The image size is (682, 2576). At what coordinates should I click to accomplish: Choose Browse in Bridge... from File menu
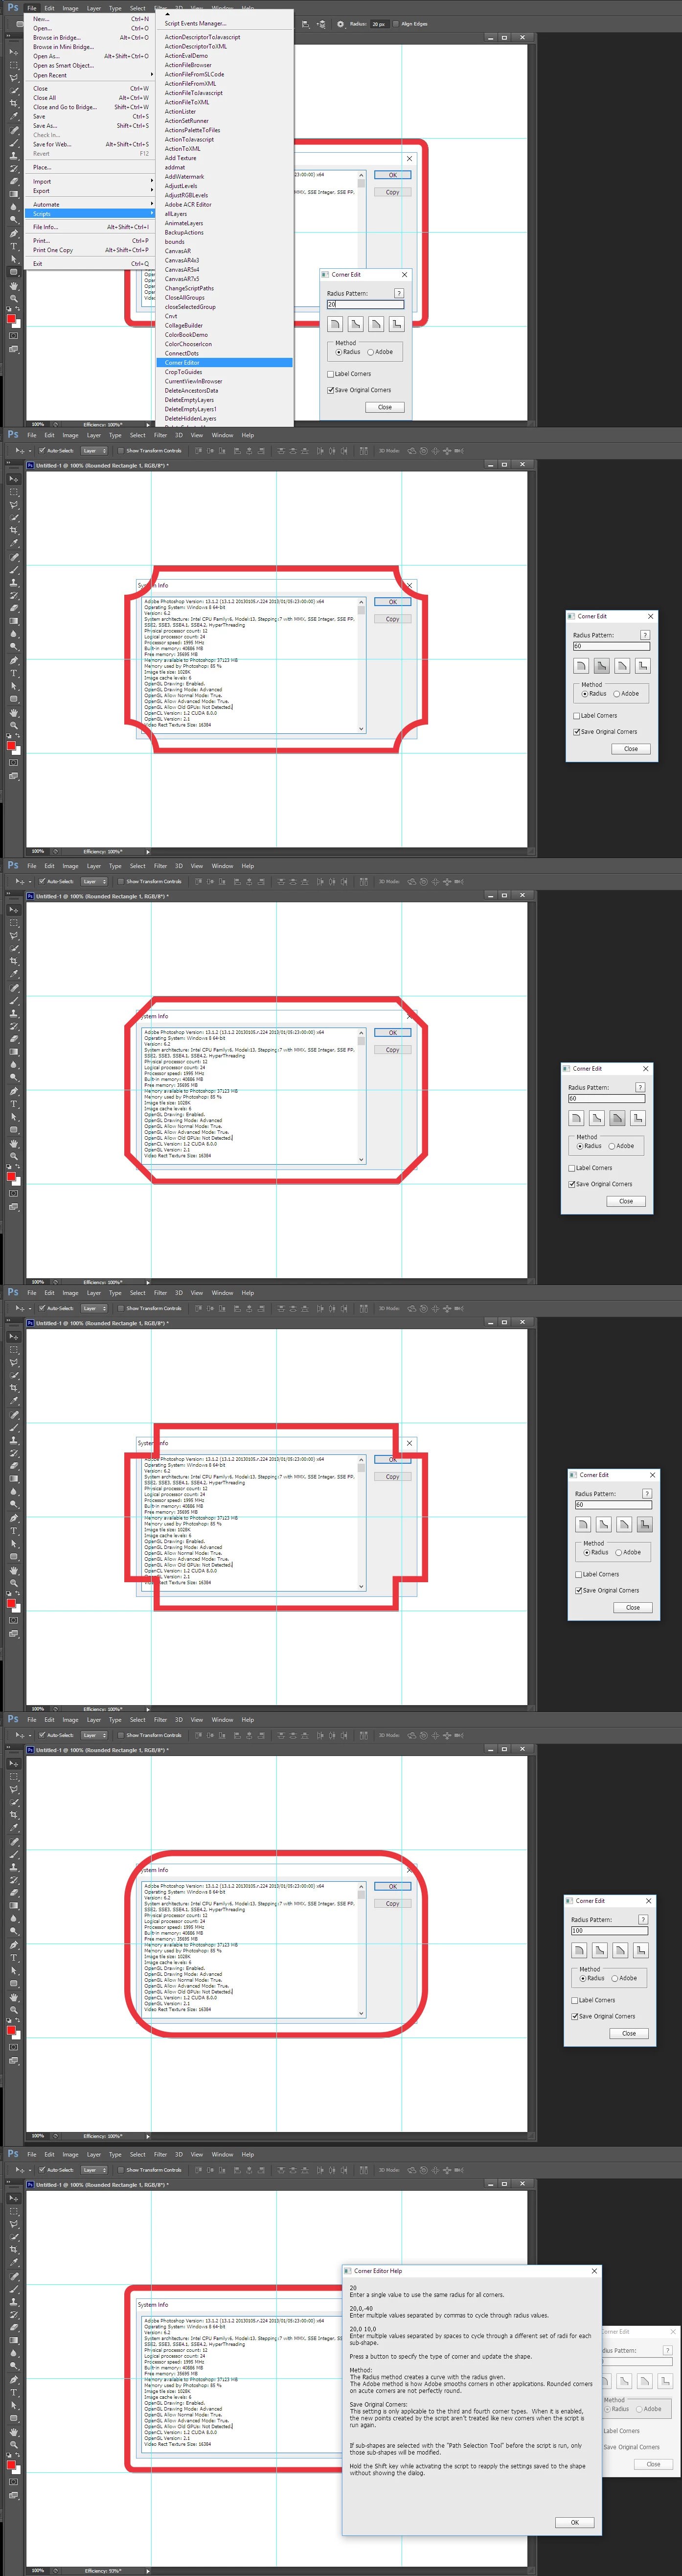(x=90, y=37)
